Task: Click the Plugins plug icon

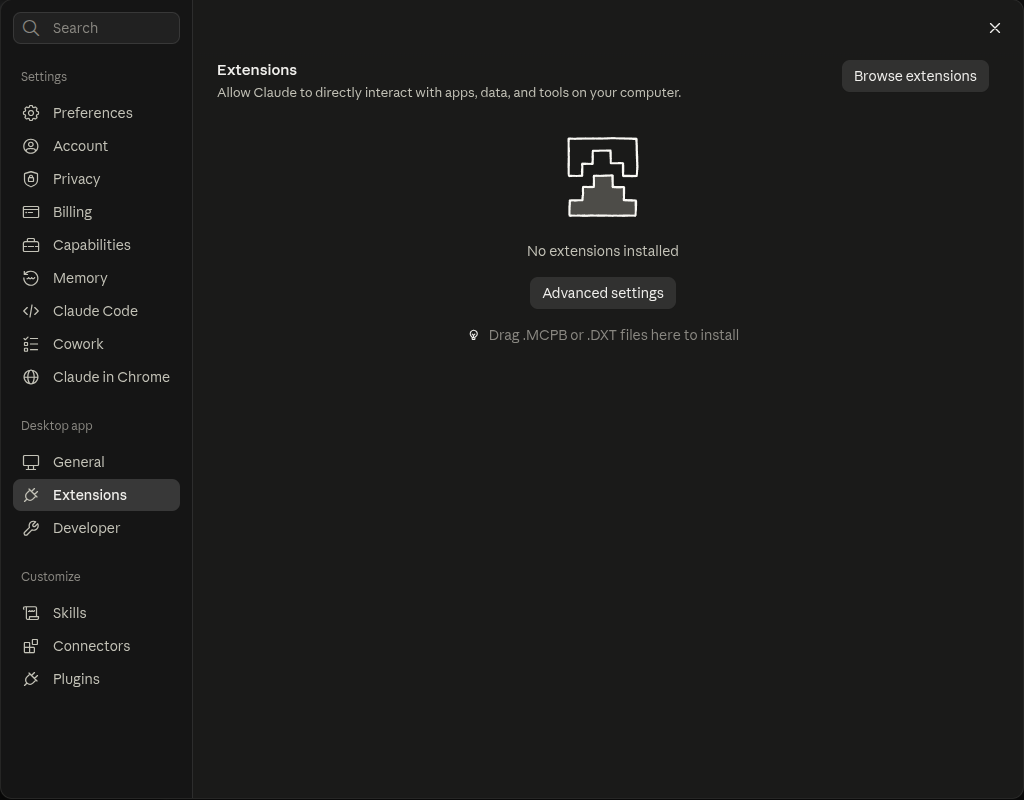Action: [31, 679]
